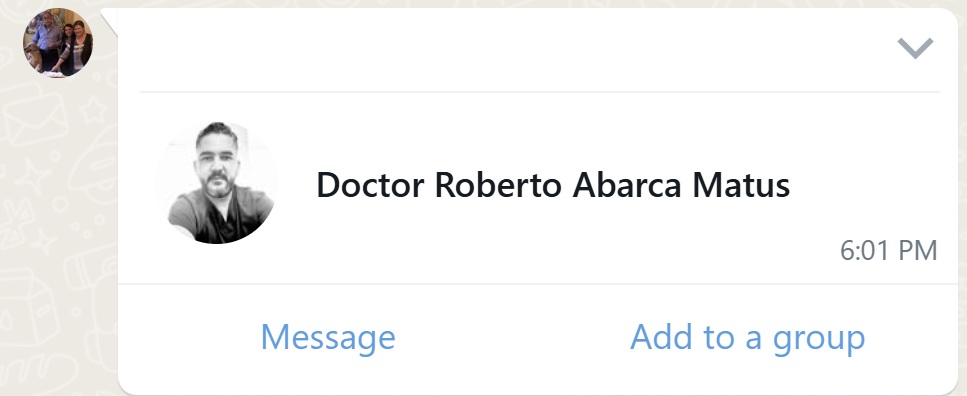Screen dimensions: 967x396
Task: Click the blue 'group' word in Add to a group
Action: tap(819, 340)
